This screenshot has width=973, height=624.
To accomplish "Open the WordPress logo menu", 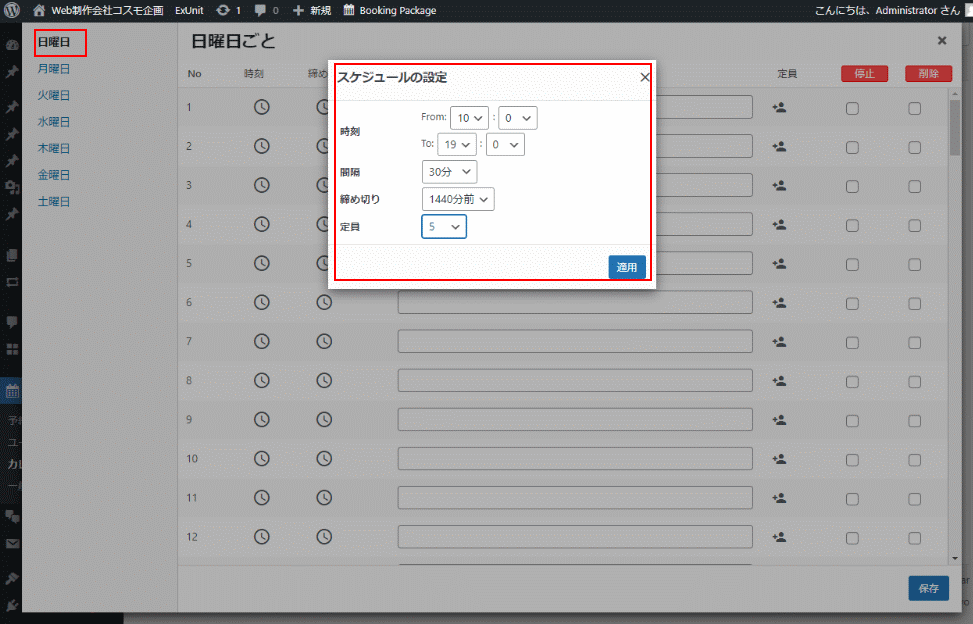I will point(13,10).
